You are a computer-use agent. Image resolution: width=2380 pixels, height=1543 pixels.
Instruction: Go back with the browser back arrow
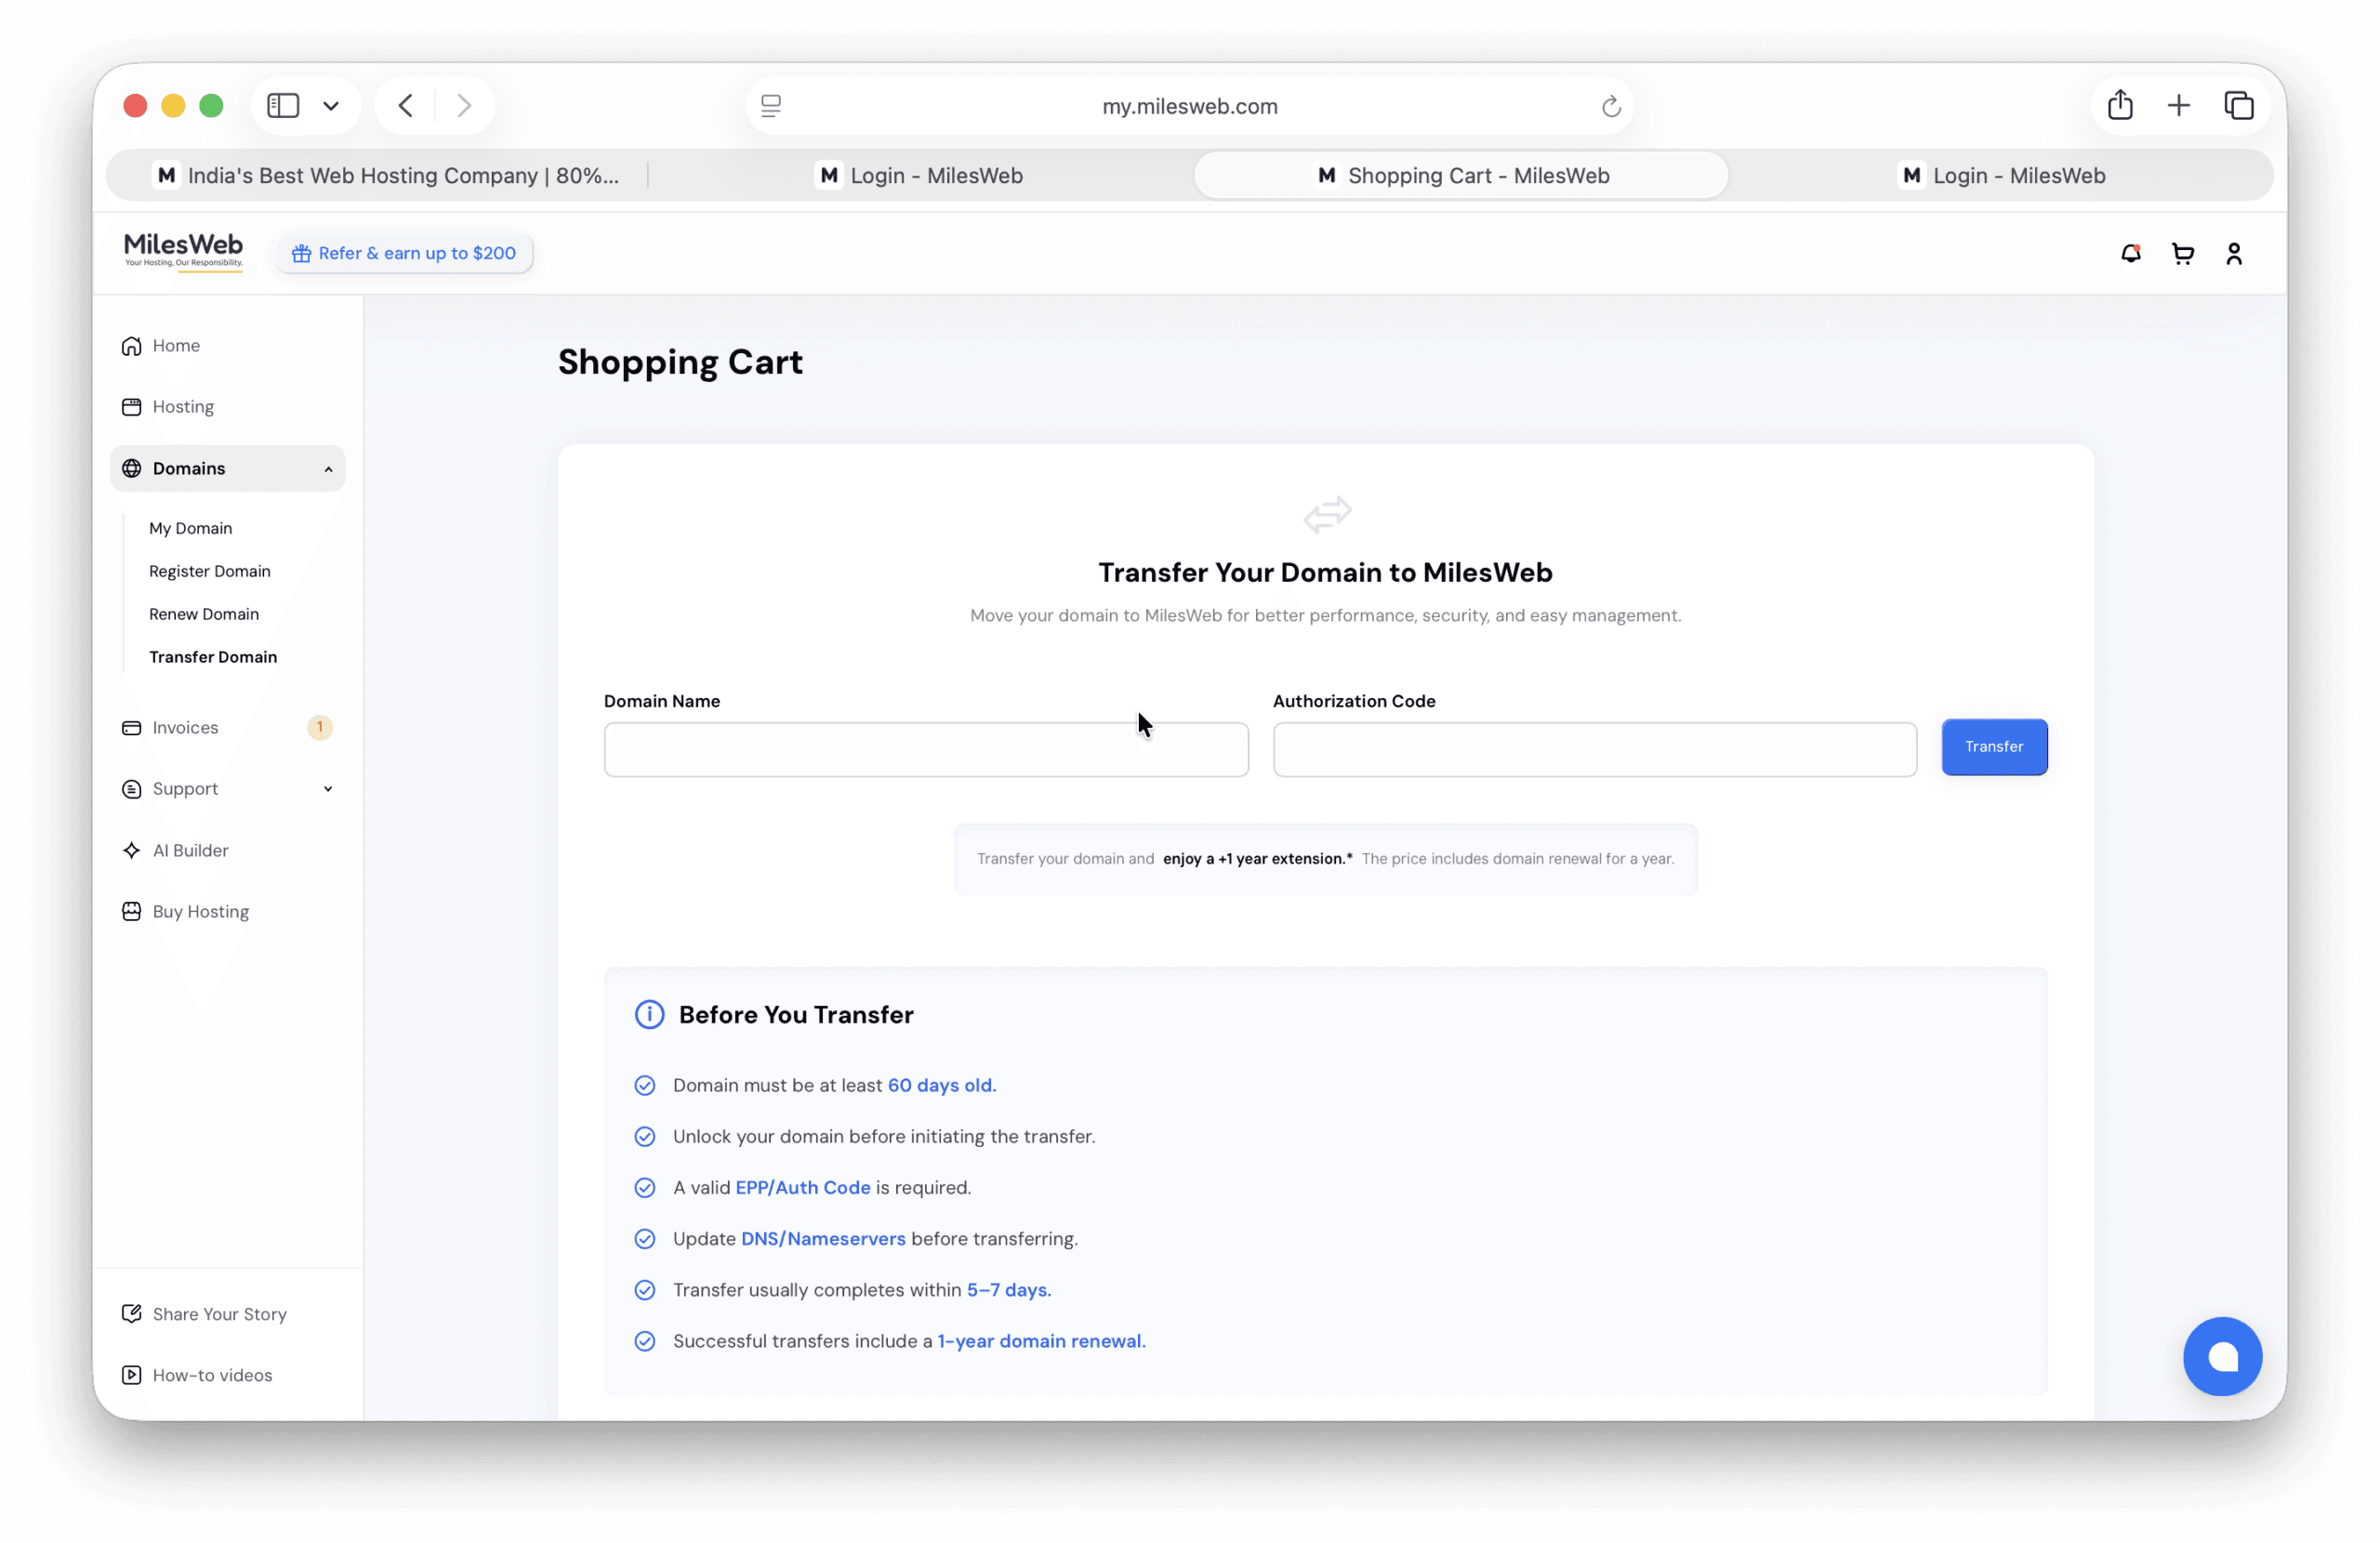pos(405,106)
